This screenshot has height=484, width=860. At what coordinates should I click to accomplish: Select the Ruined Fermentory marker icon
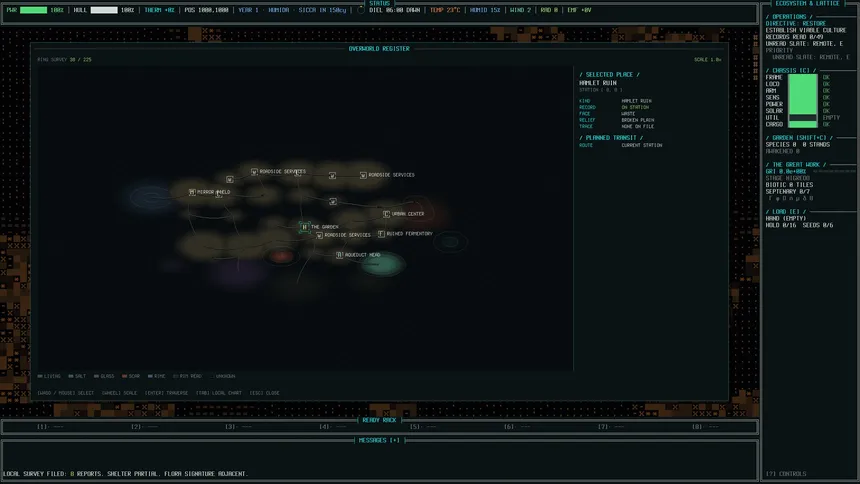(381, 234)
